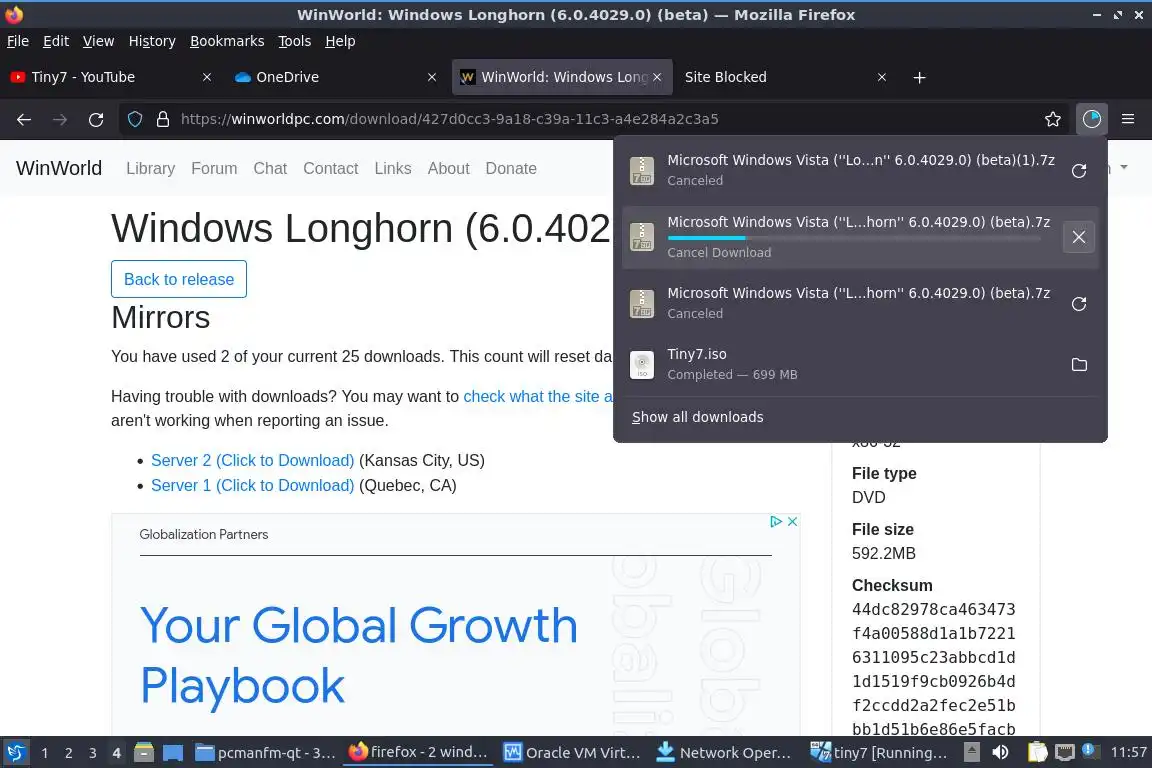This screenshot has height=768, width=1152.
Task: Click the clipboard manager tray icon
Action: (x=1037, y=753)
